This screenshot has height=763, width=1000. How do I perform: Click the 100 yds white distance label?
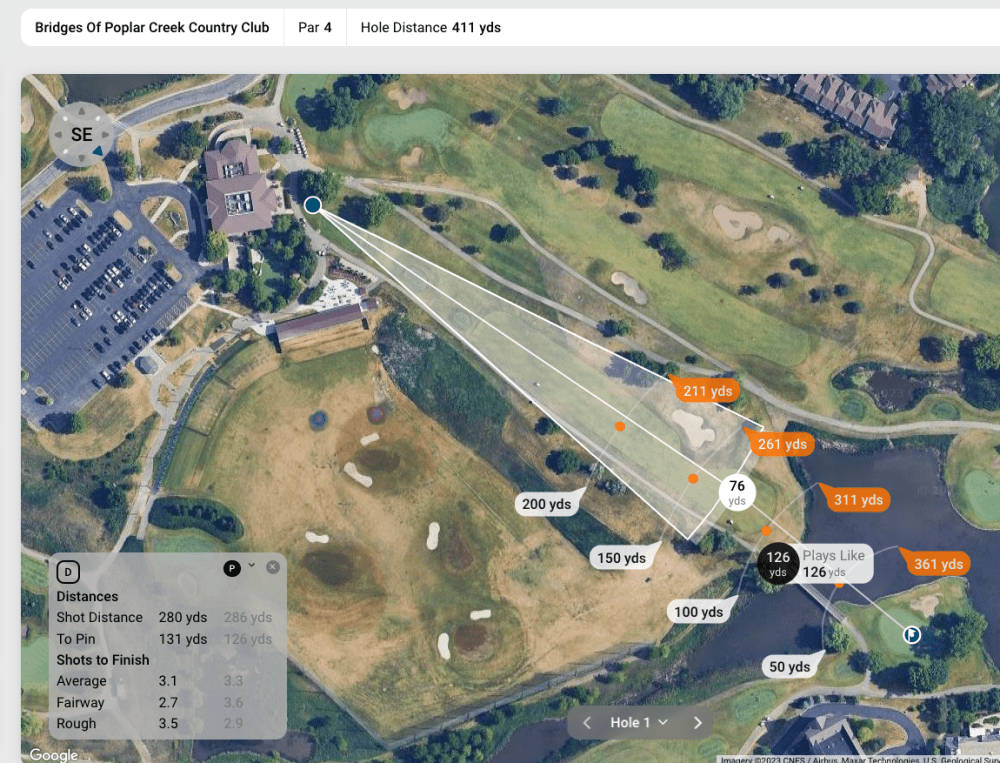click(x=698, y=612)
